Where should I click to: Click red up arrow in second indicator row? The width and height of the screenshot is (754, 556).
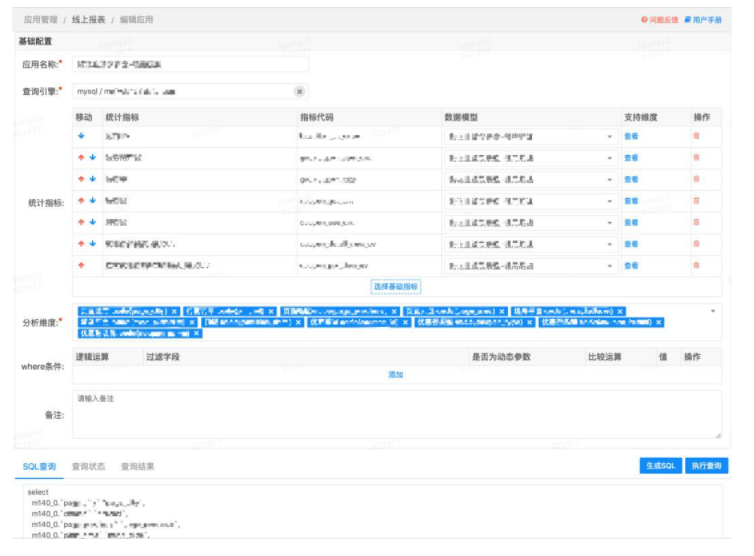[81, 157]
